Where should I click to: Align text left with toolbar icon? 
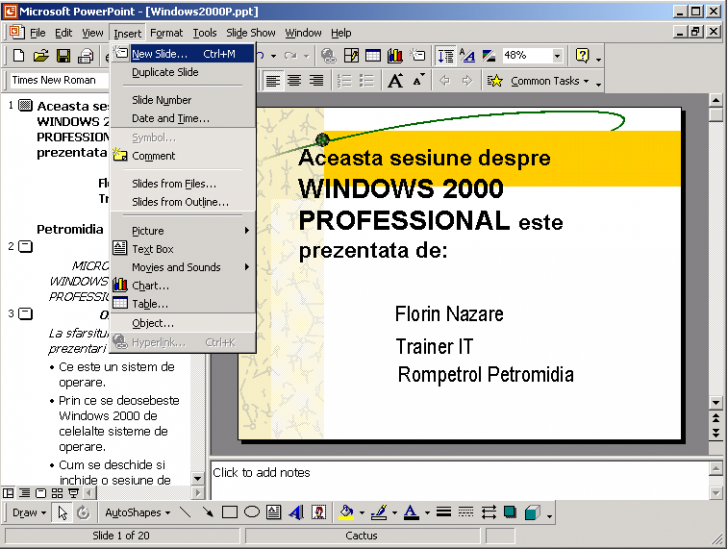tap(273, 81)
